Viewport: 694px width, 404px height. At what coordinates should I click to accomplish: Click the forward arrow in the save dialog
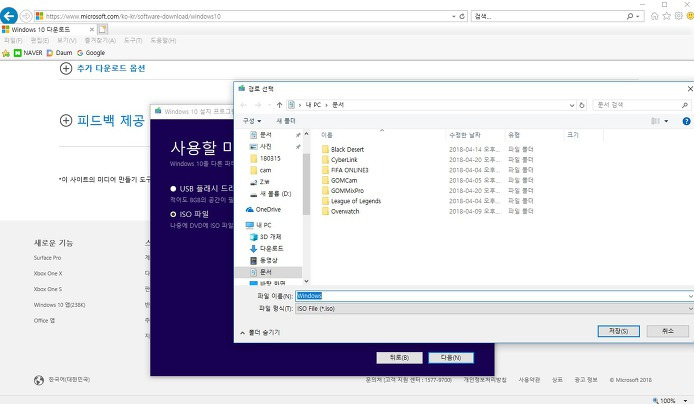[258, 105]
